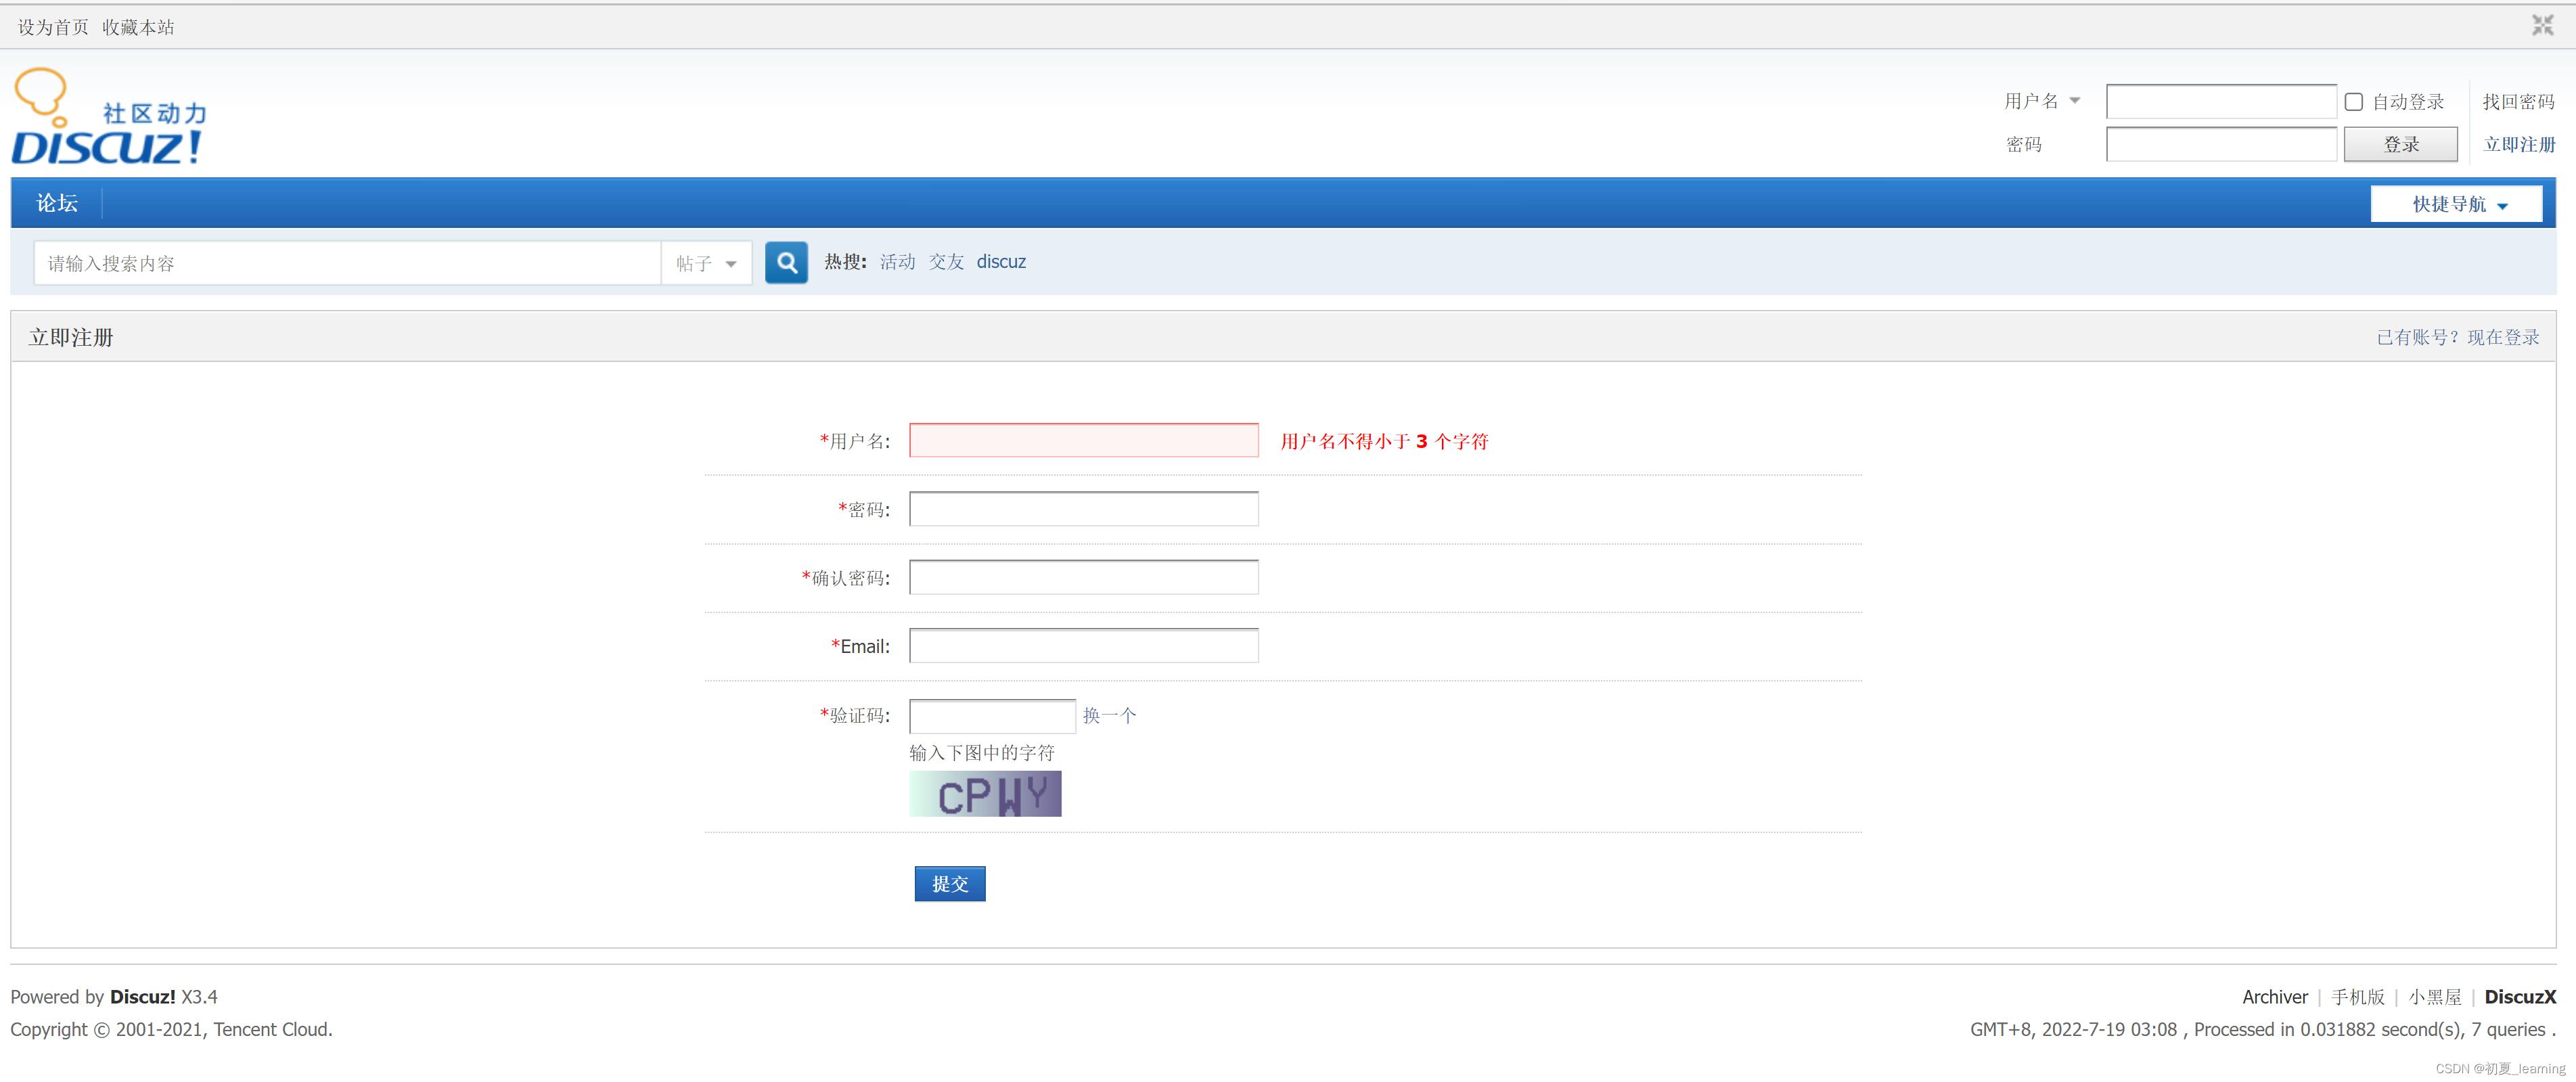
Task: Open the 帖子 search type dropdown
Action: click(706, 264)
